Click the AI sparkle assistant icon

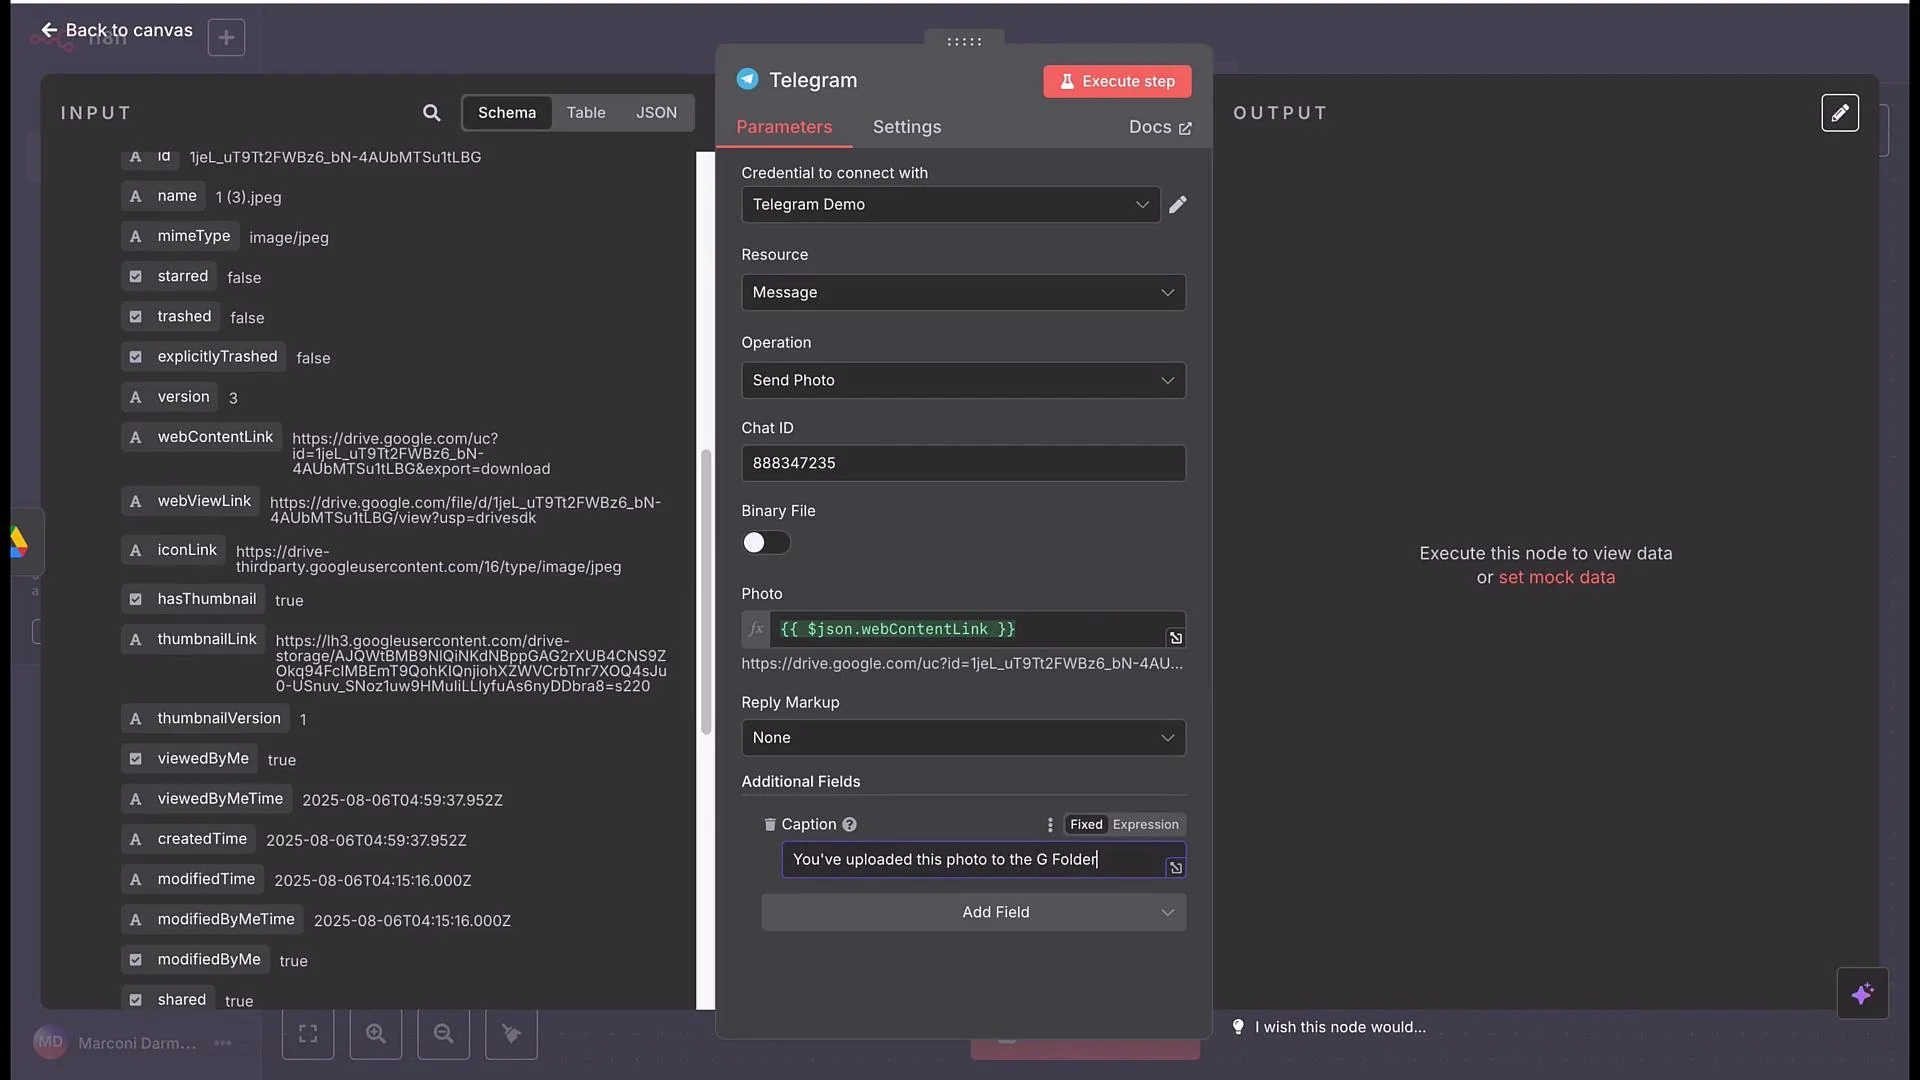click(1862, 994)
